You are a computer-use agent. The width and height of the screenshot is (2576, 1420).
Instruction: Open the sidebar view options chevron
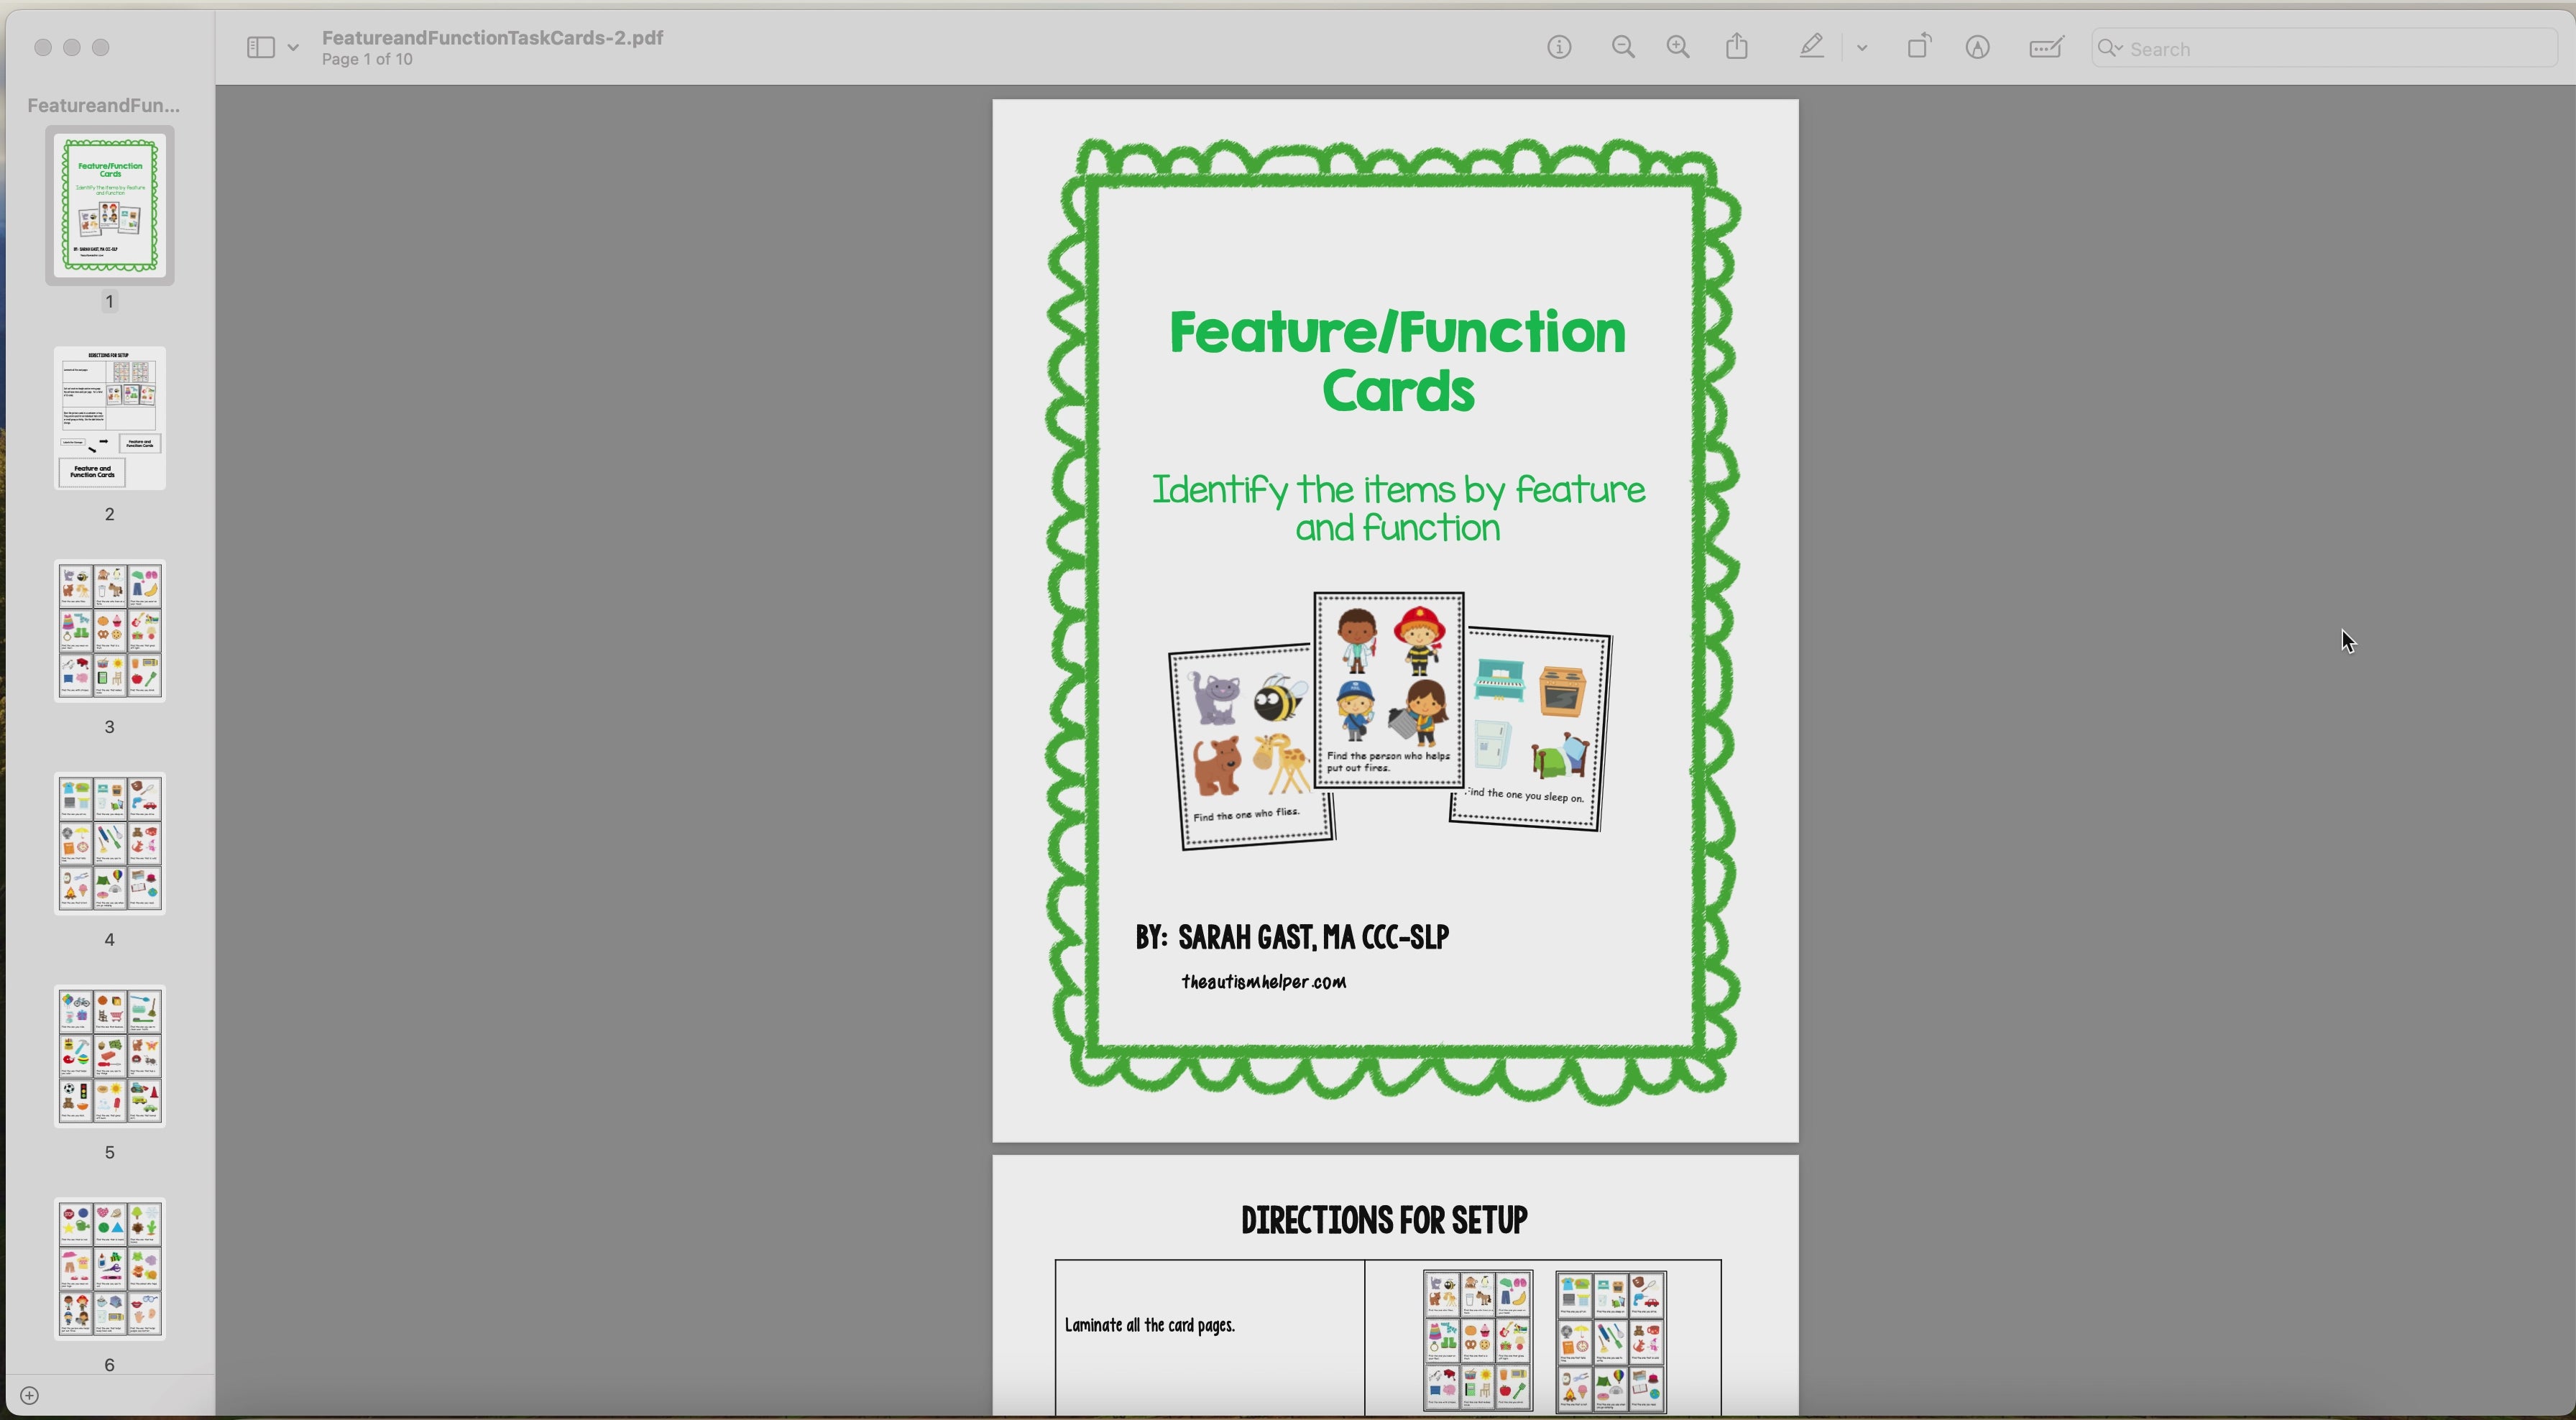[x=291, y=46]
